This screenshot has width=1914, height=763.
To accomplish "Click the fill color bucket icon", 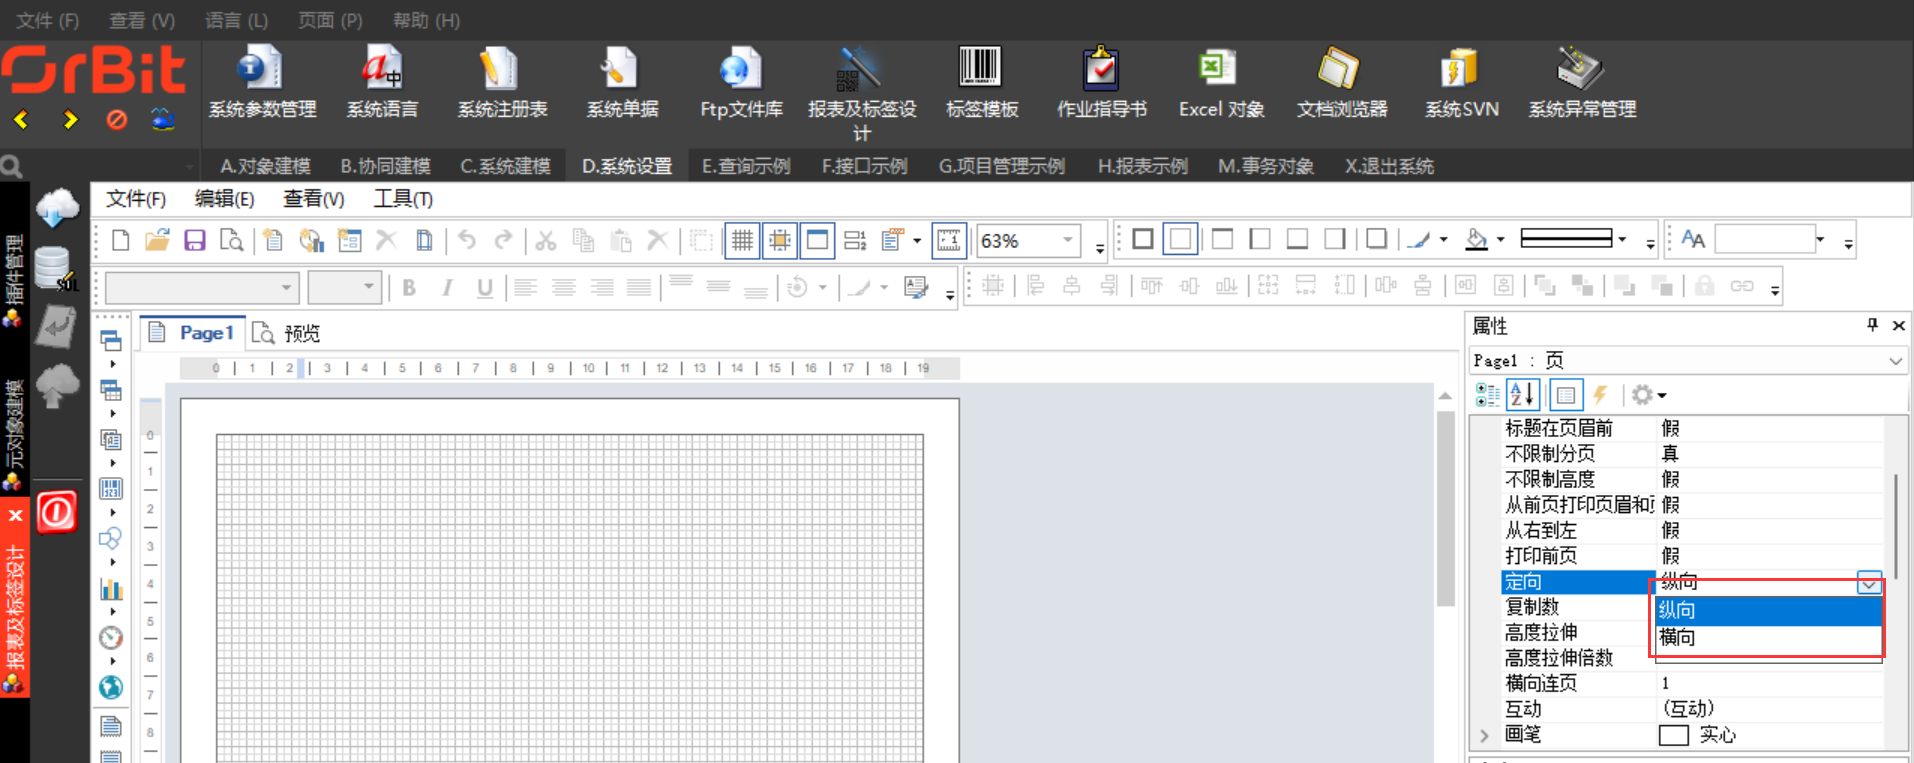I will (1476, 240).
